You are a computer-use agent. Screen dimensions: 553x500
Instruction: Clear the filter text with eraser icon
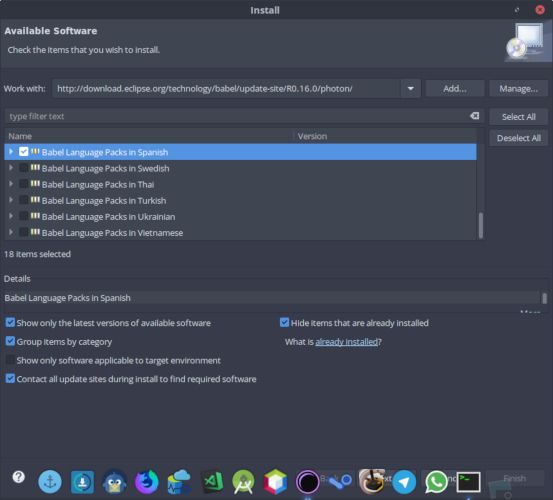click(475, 116)
